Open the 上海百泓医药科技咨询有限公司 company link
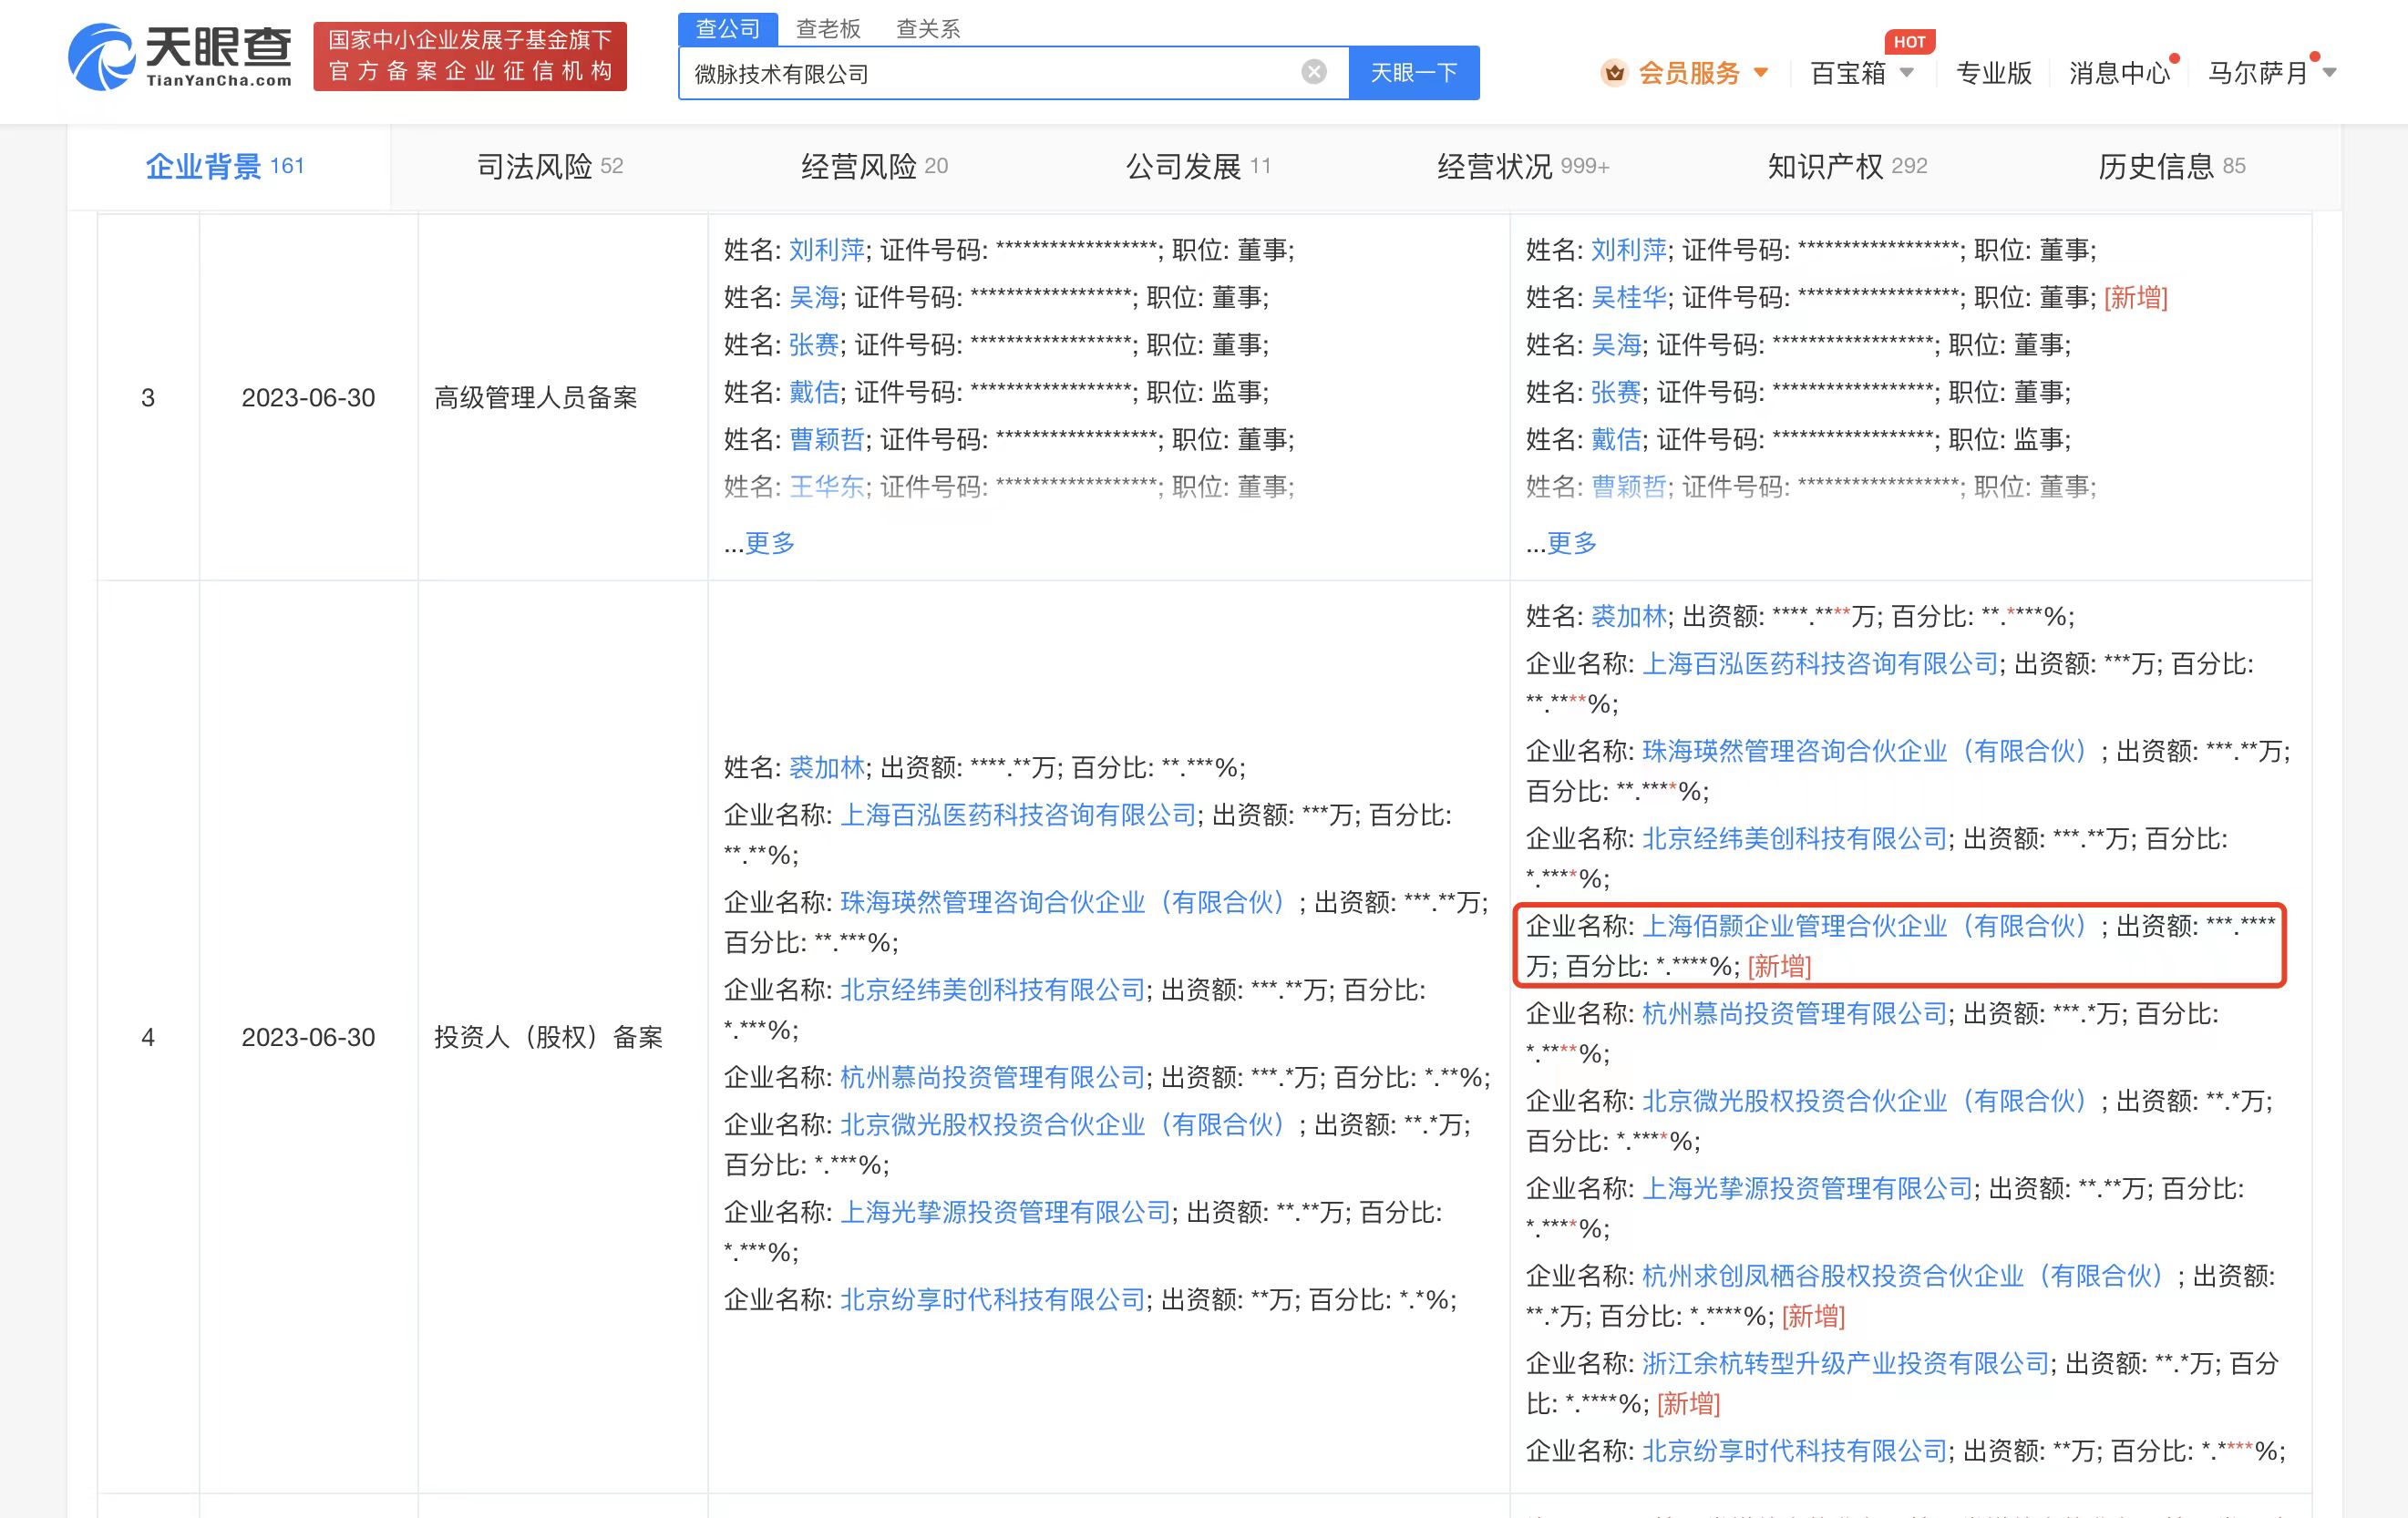 pyautogui.click(x=1018, y=812)
